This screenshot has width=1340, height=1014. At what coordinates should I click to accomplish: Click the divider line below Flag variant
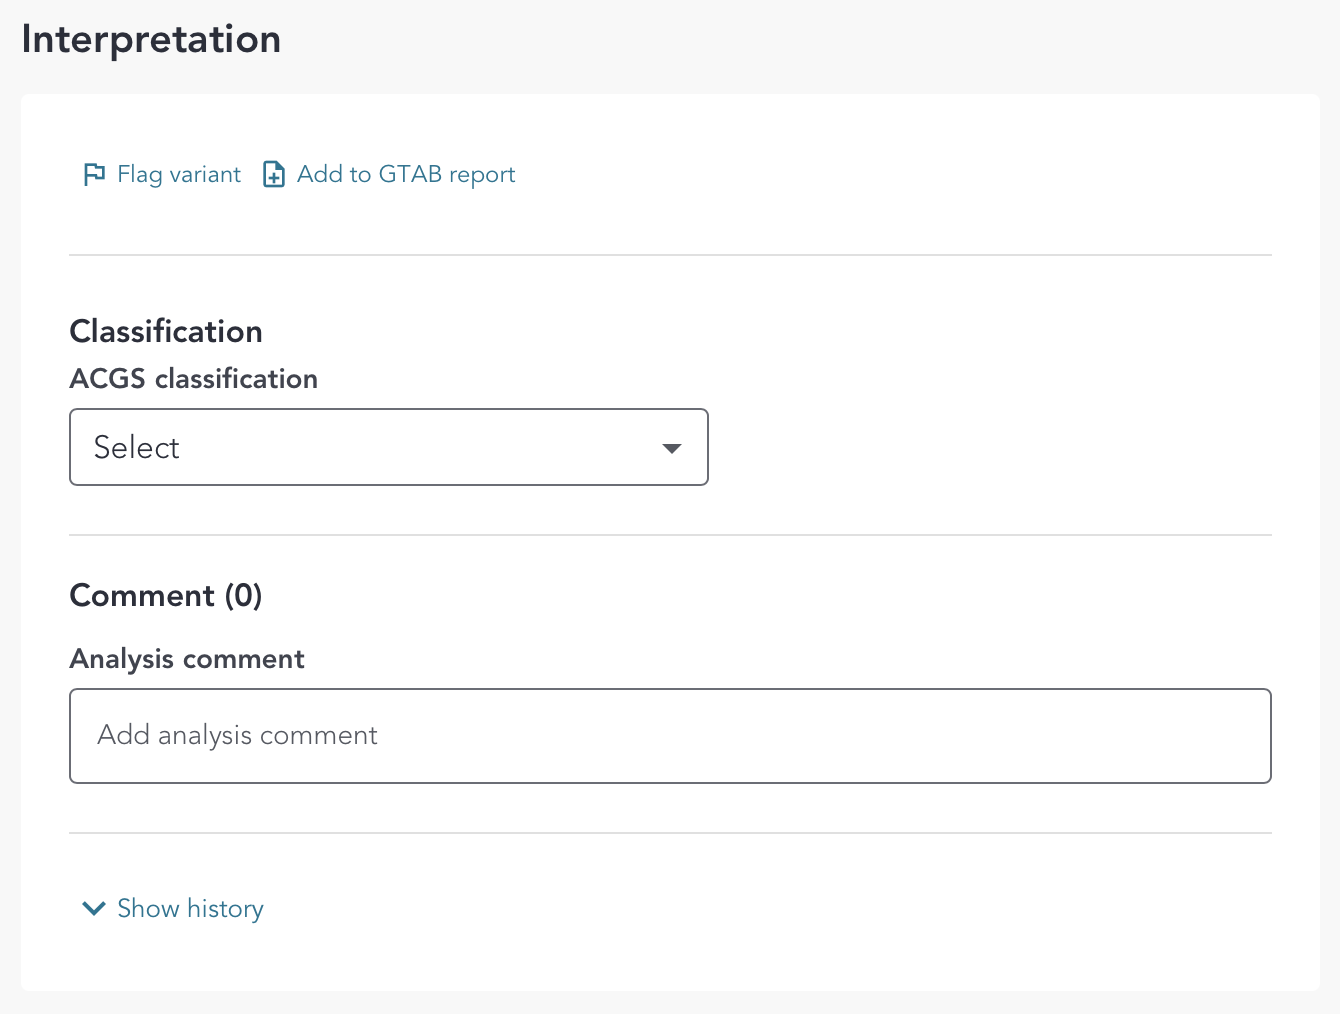[x=670, y=255]
